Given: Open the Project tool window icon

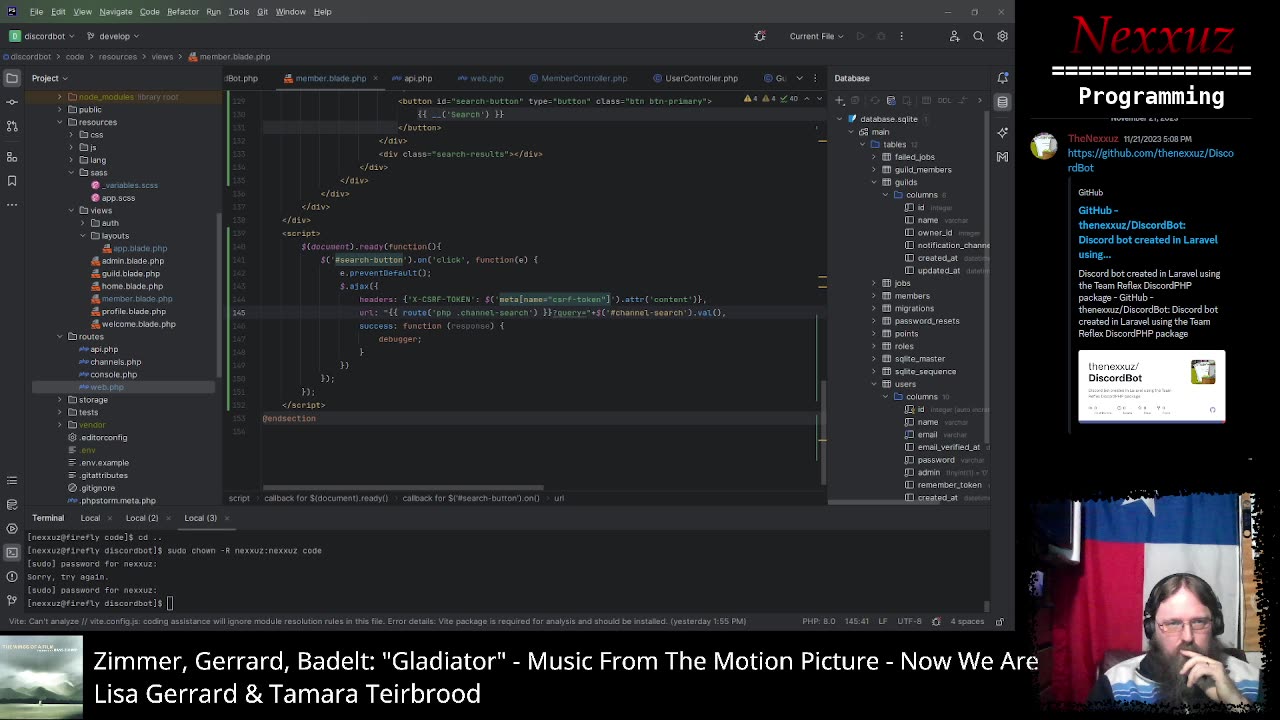Looking at the screenshot, I should [12, 78].
